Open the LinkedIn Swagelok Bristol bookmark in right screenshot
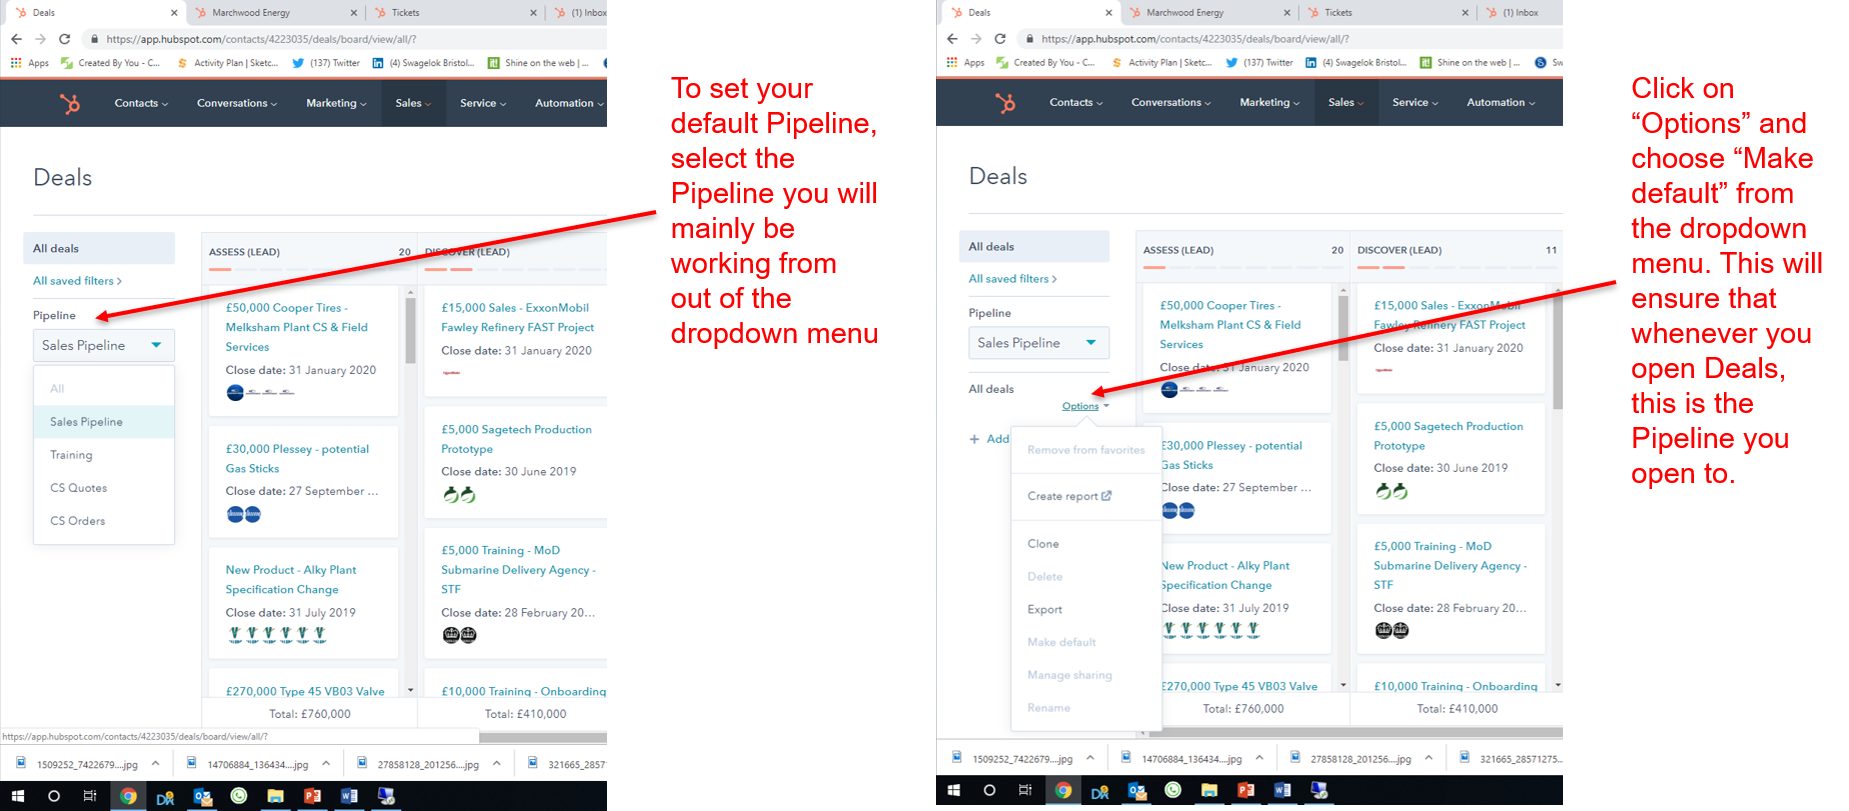 pyautogui.click(x=1356, y=63)
